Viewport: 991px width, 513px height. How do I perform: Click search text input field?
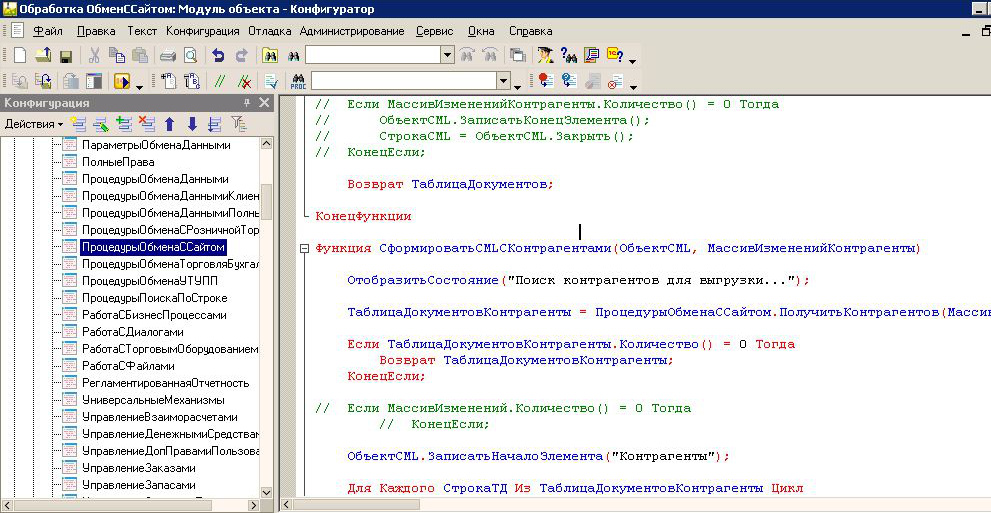pyautogui.click(x=373, y=55)
